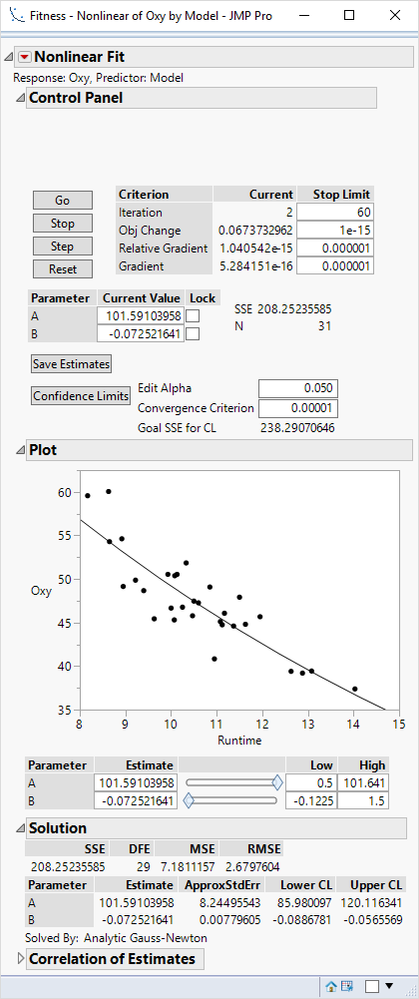Click the data table icon in status bar

347,986
